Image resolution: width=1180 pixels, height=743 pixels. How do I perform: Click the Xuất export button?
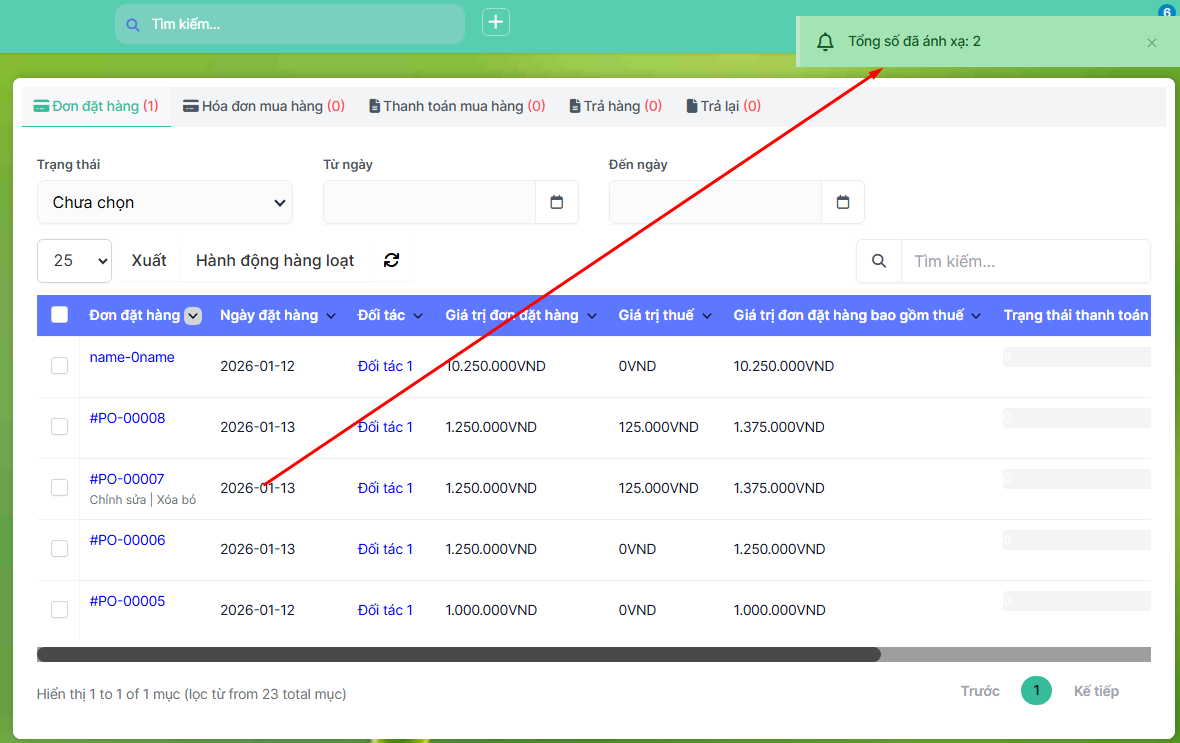click(x=149, y=260)
